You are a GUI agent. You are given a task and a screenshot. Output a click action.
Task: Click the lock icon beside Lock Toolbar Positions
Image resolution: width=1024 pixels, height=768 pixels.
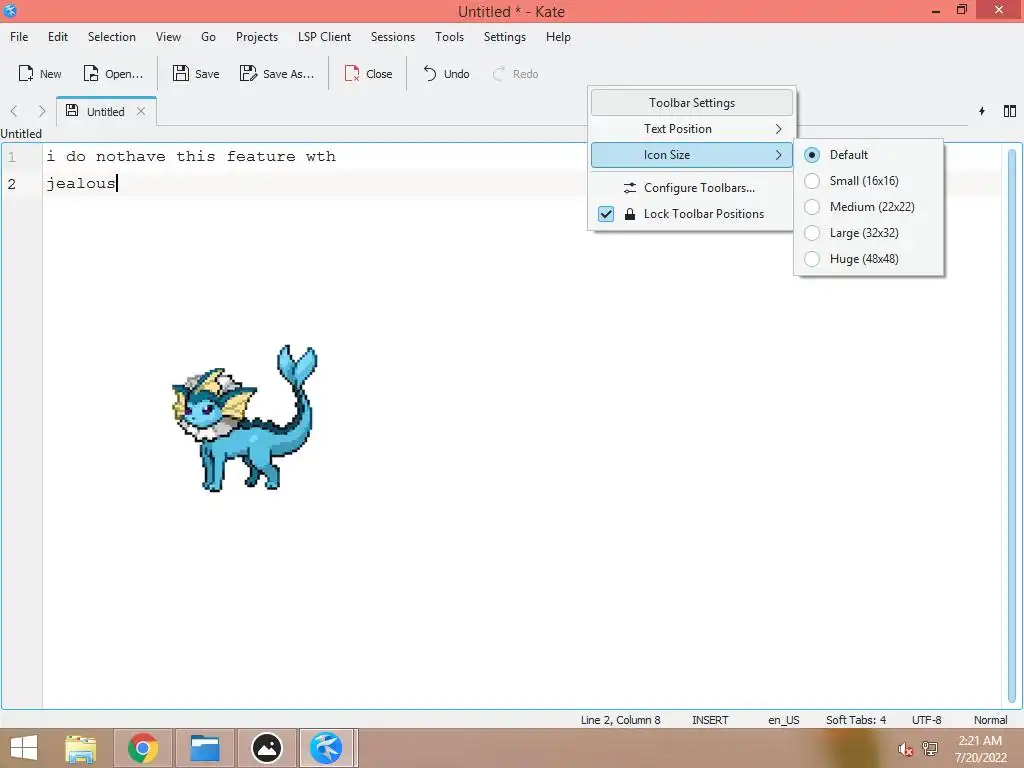(630, 214)
